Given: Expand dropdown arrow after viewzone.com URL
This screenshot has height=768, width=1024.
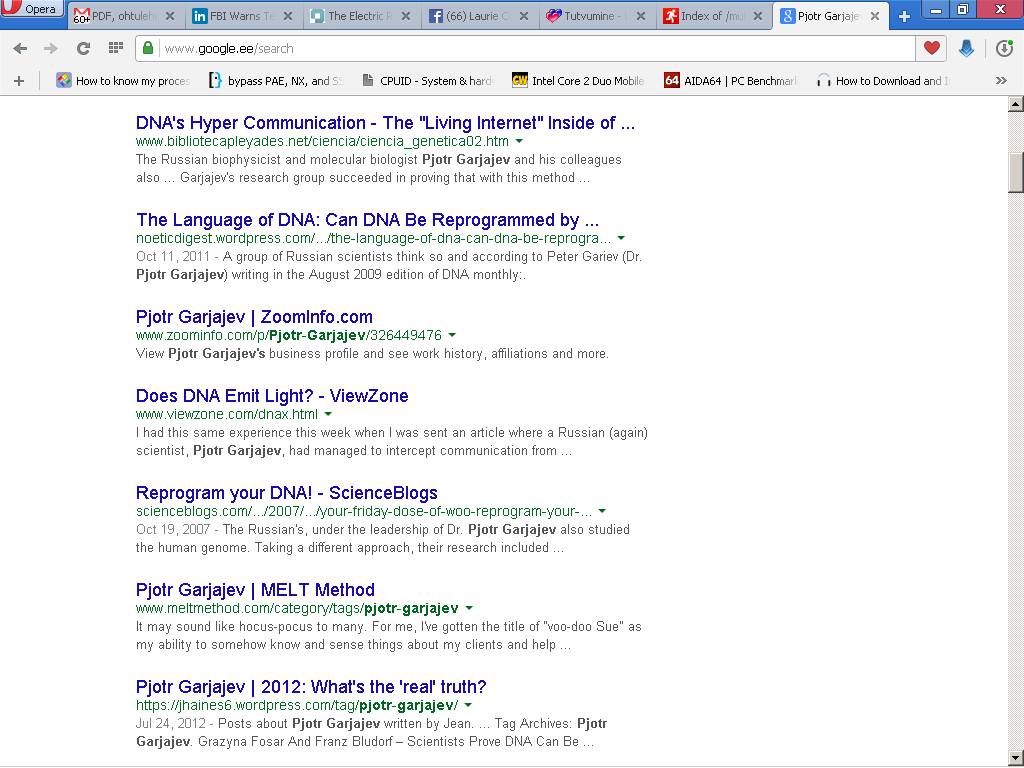Looking at the screenshot, I should tap(328, 414).
